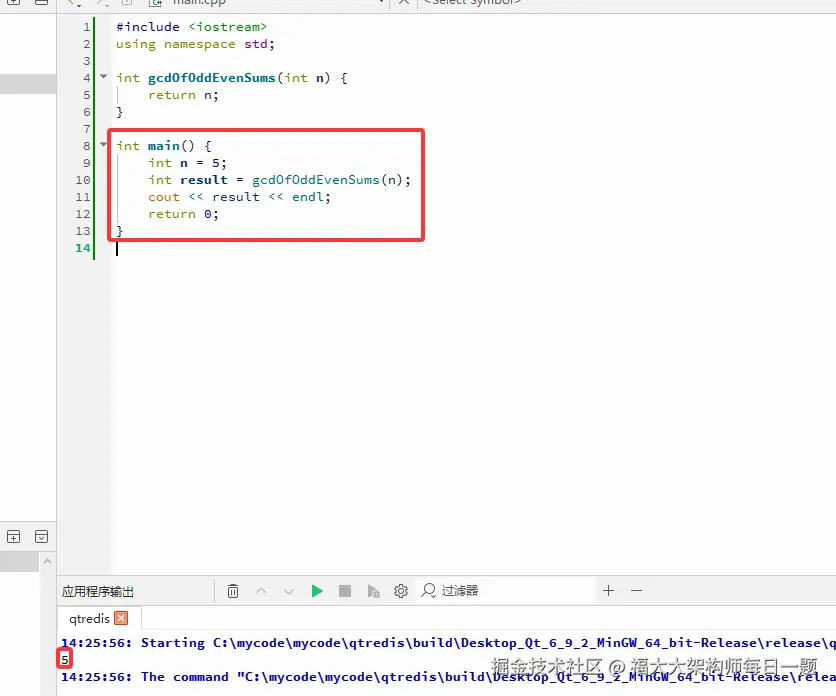This screenshot has height=696, width=836.
Task: Click 'cout' on line 11
Action: (164, 197)
